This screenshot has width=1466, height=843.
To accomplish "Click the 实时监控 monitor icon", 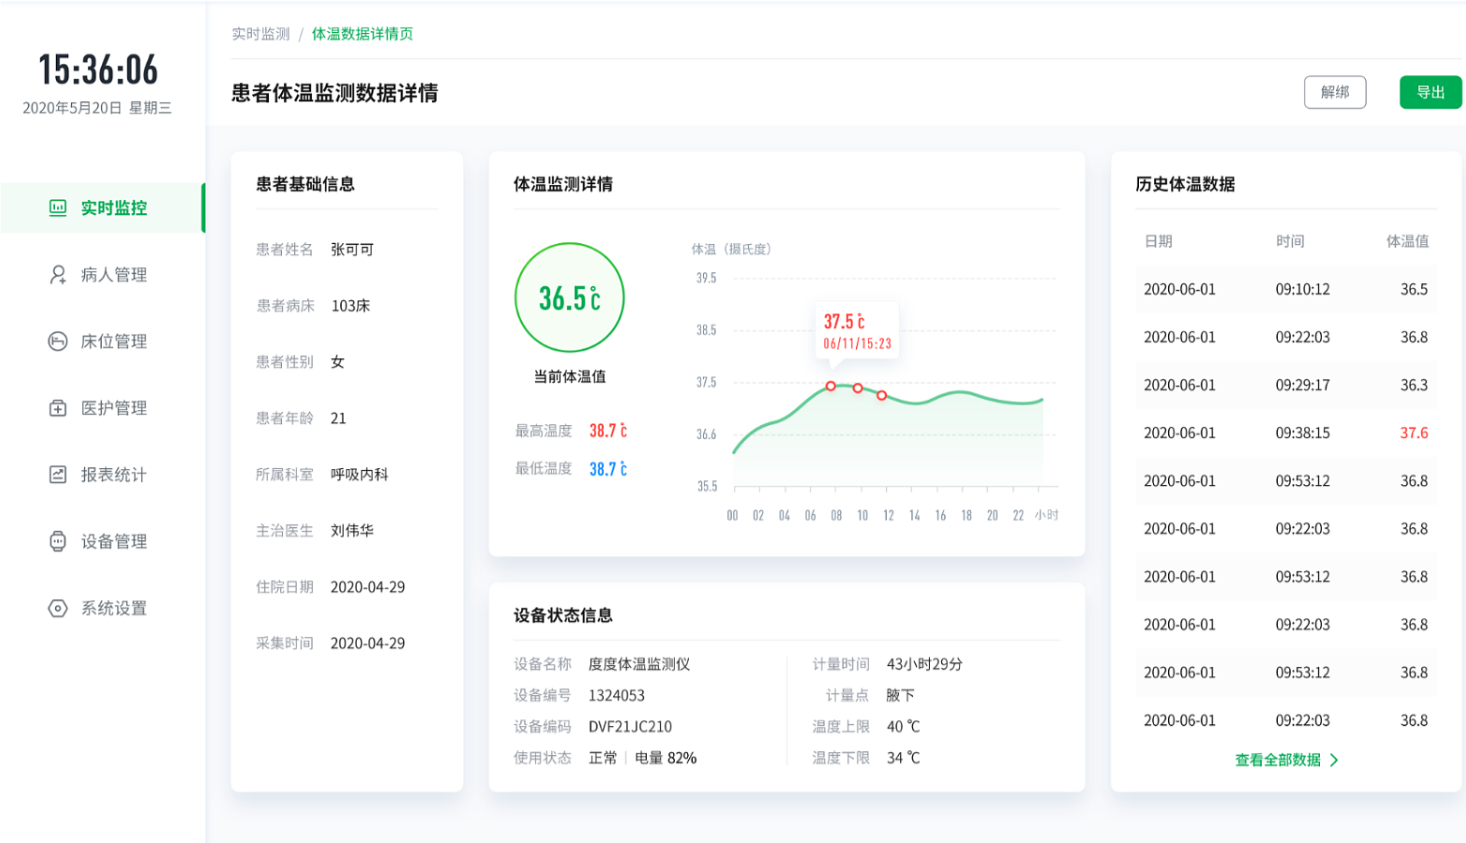I will click(58, 208).
